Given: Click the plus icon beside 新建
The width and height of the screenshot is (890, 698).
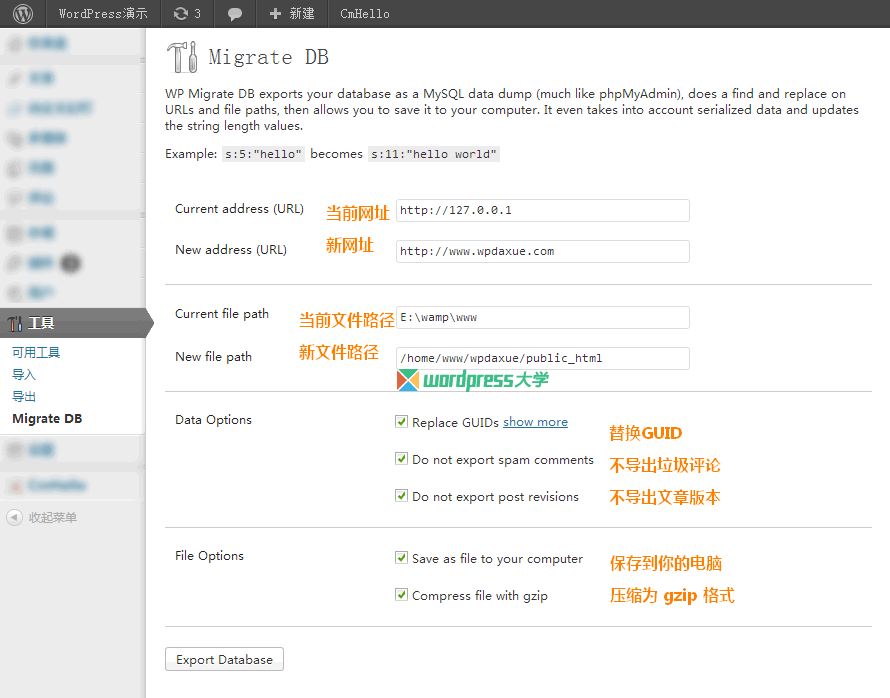Looking at the screenshot, I should point(275,14).
